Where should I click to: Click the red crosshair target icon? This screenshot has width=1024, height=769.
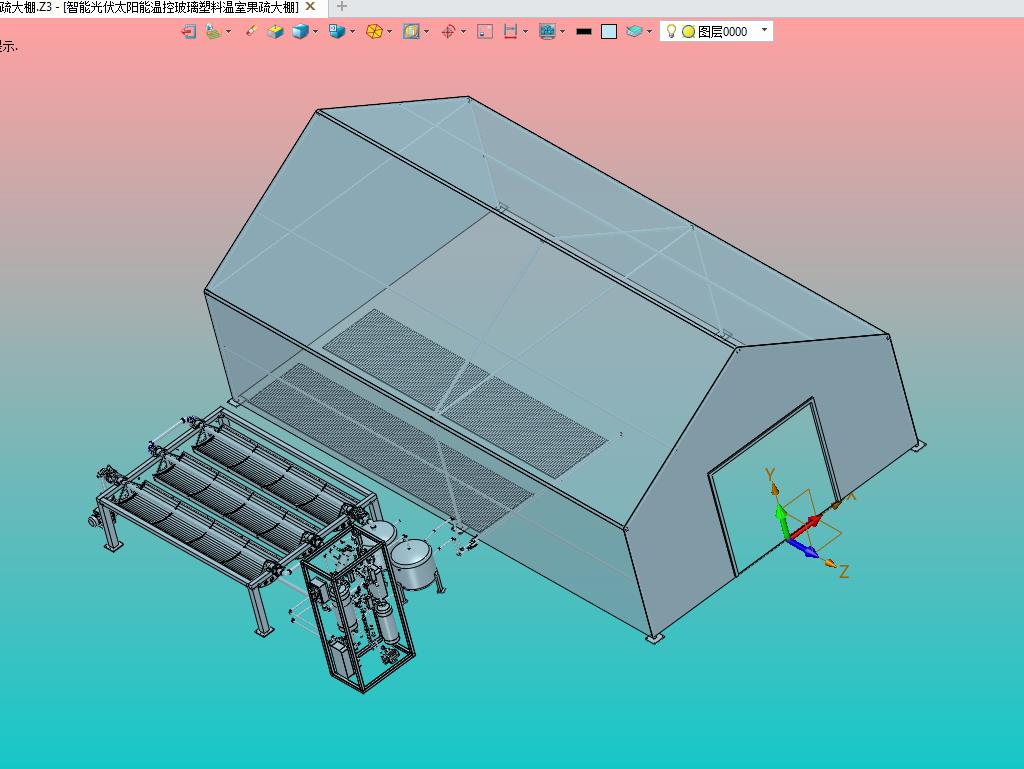pyautogui.click(x=448, y=31)
